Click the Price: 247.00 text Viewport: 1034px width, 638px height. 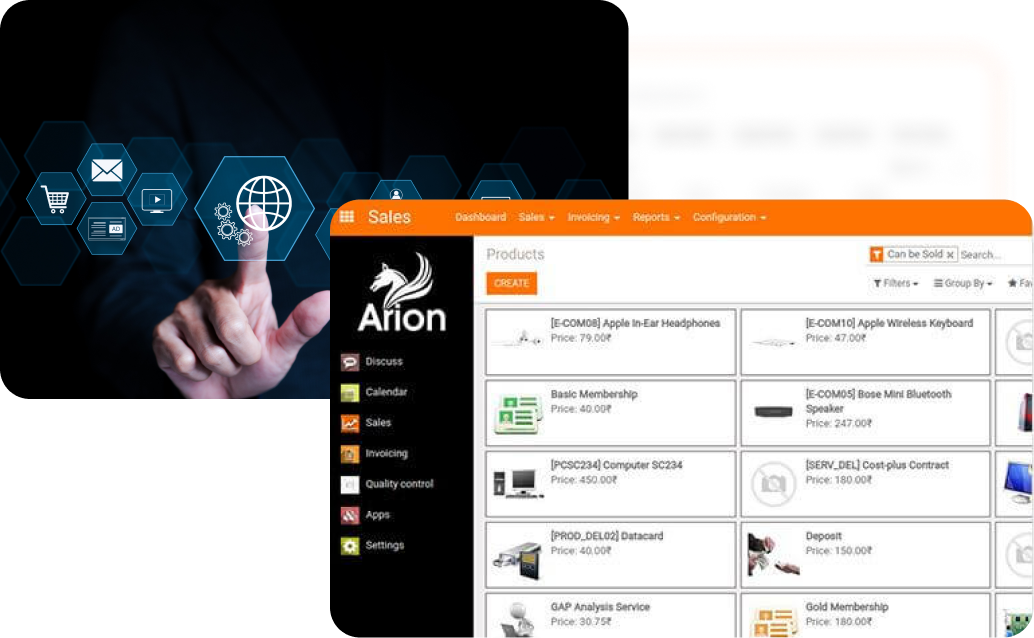click(838, 424)
